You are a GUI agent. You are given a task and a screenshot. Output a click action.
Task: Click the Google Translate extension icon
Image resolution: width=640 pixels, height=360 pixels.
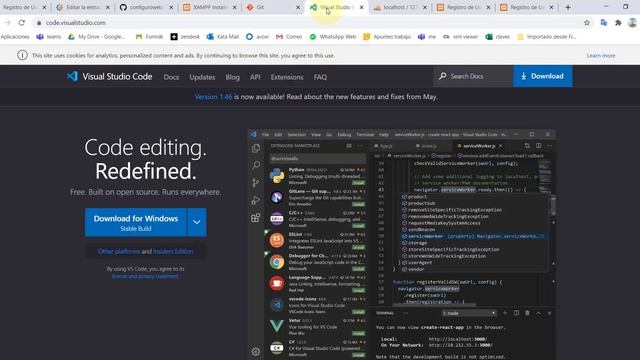tap(604, 23)
